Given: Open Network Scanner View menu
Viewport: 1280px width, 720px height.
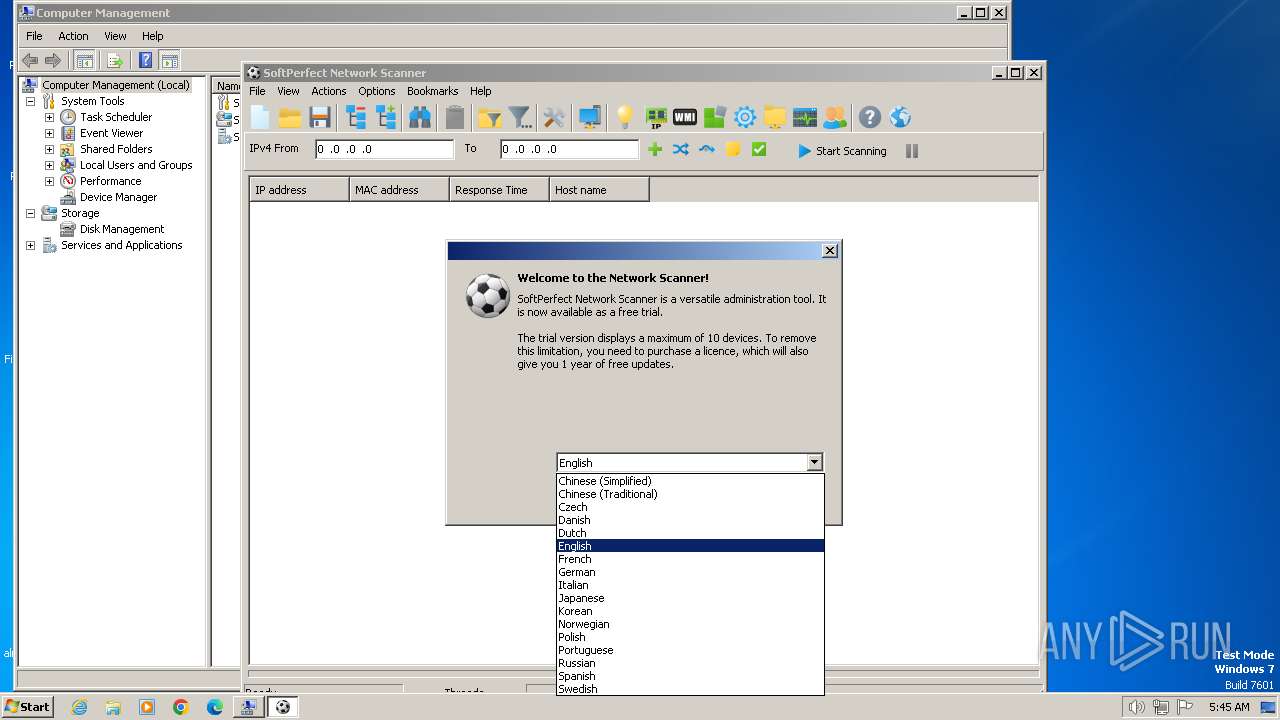Looking at the screenshot, I should (288, 91).
